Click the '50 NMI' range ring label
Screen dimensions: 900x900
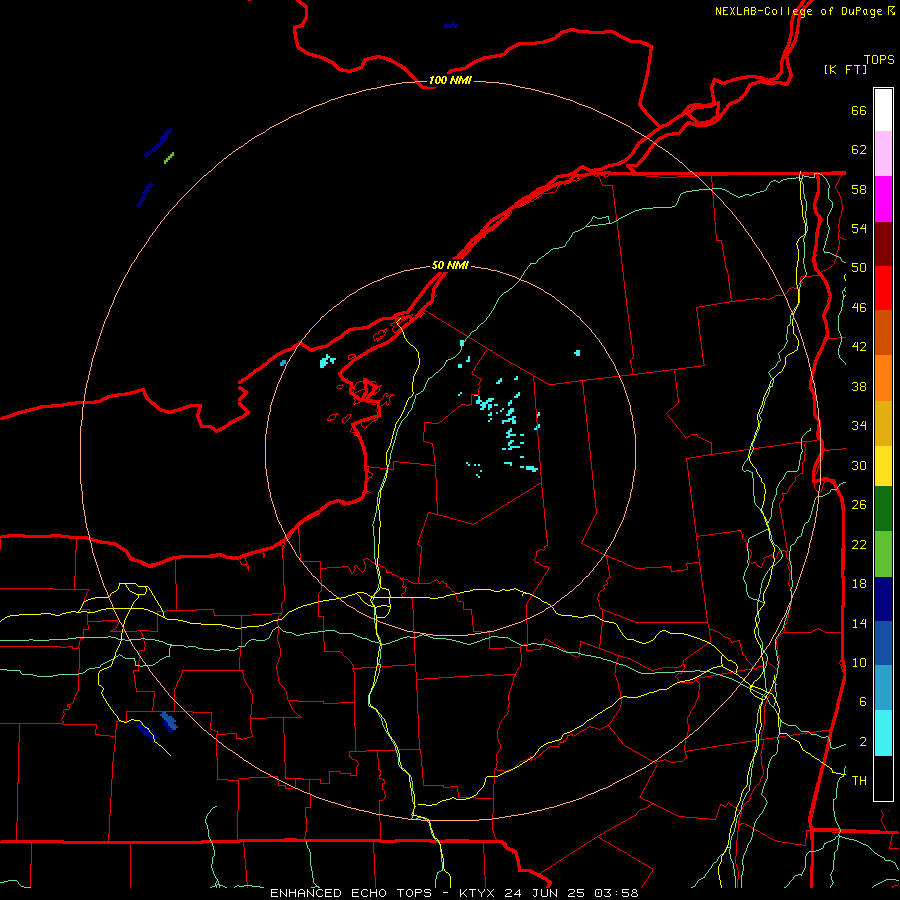click(450, 265)
